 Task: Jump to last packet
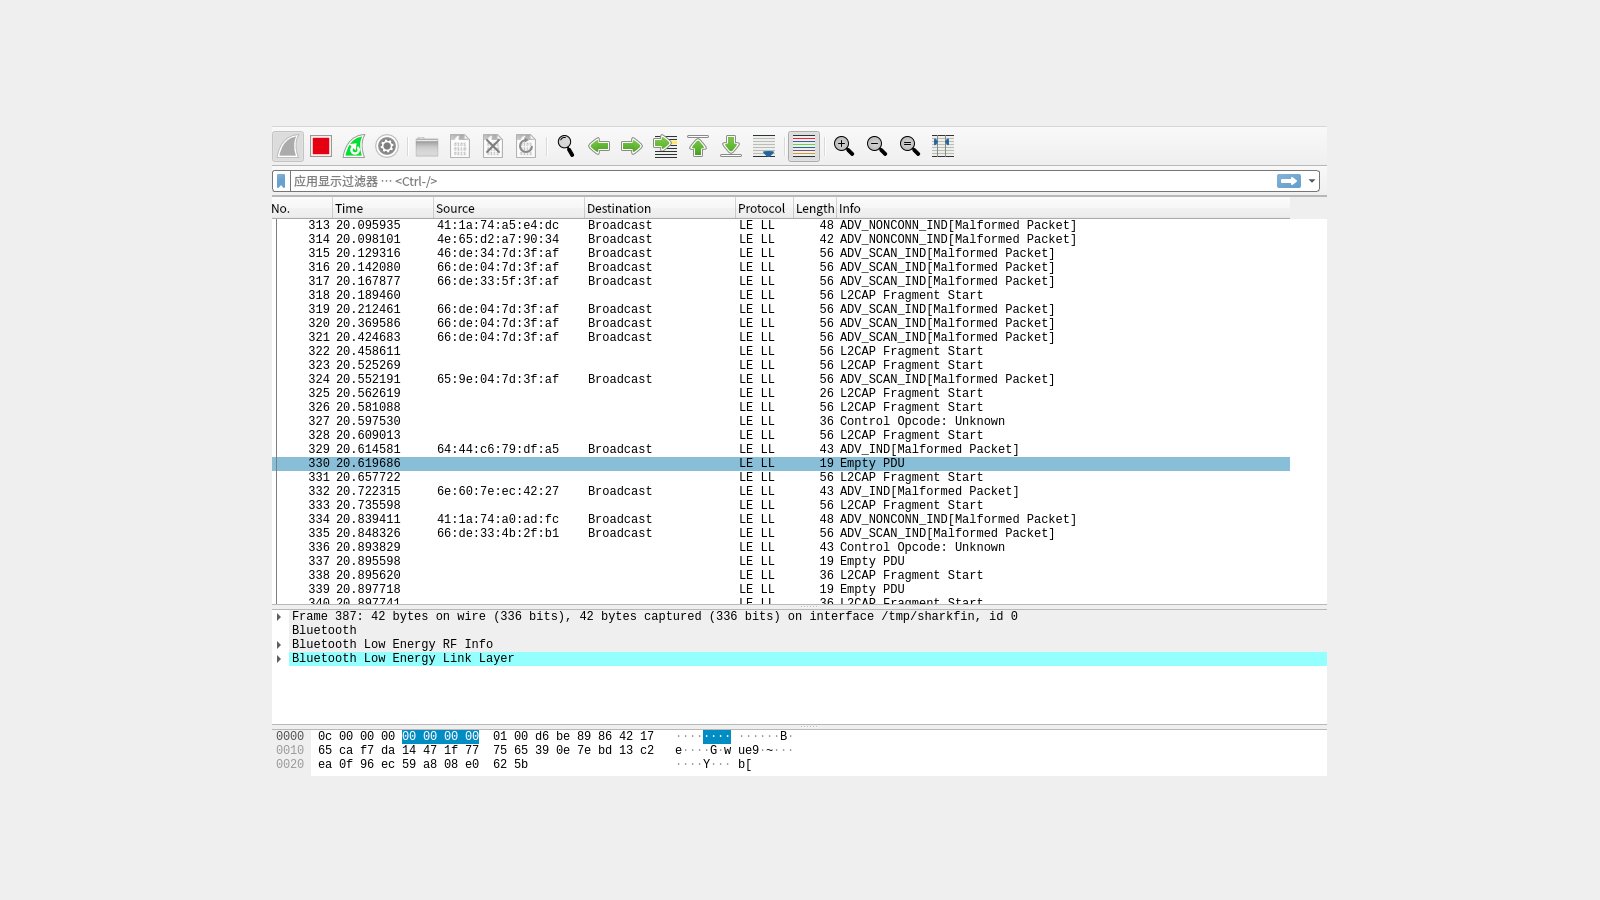click(x=731, y=146)
